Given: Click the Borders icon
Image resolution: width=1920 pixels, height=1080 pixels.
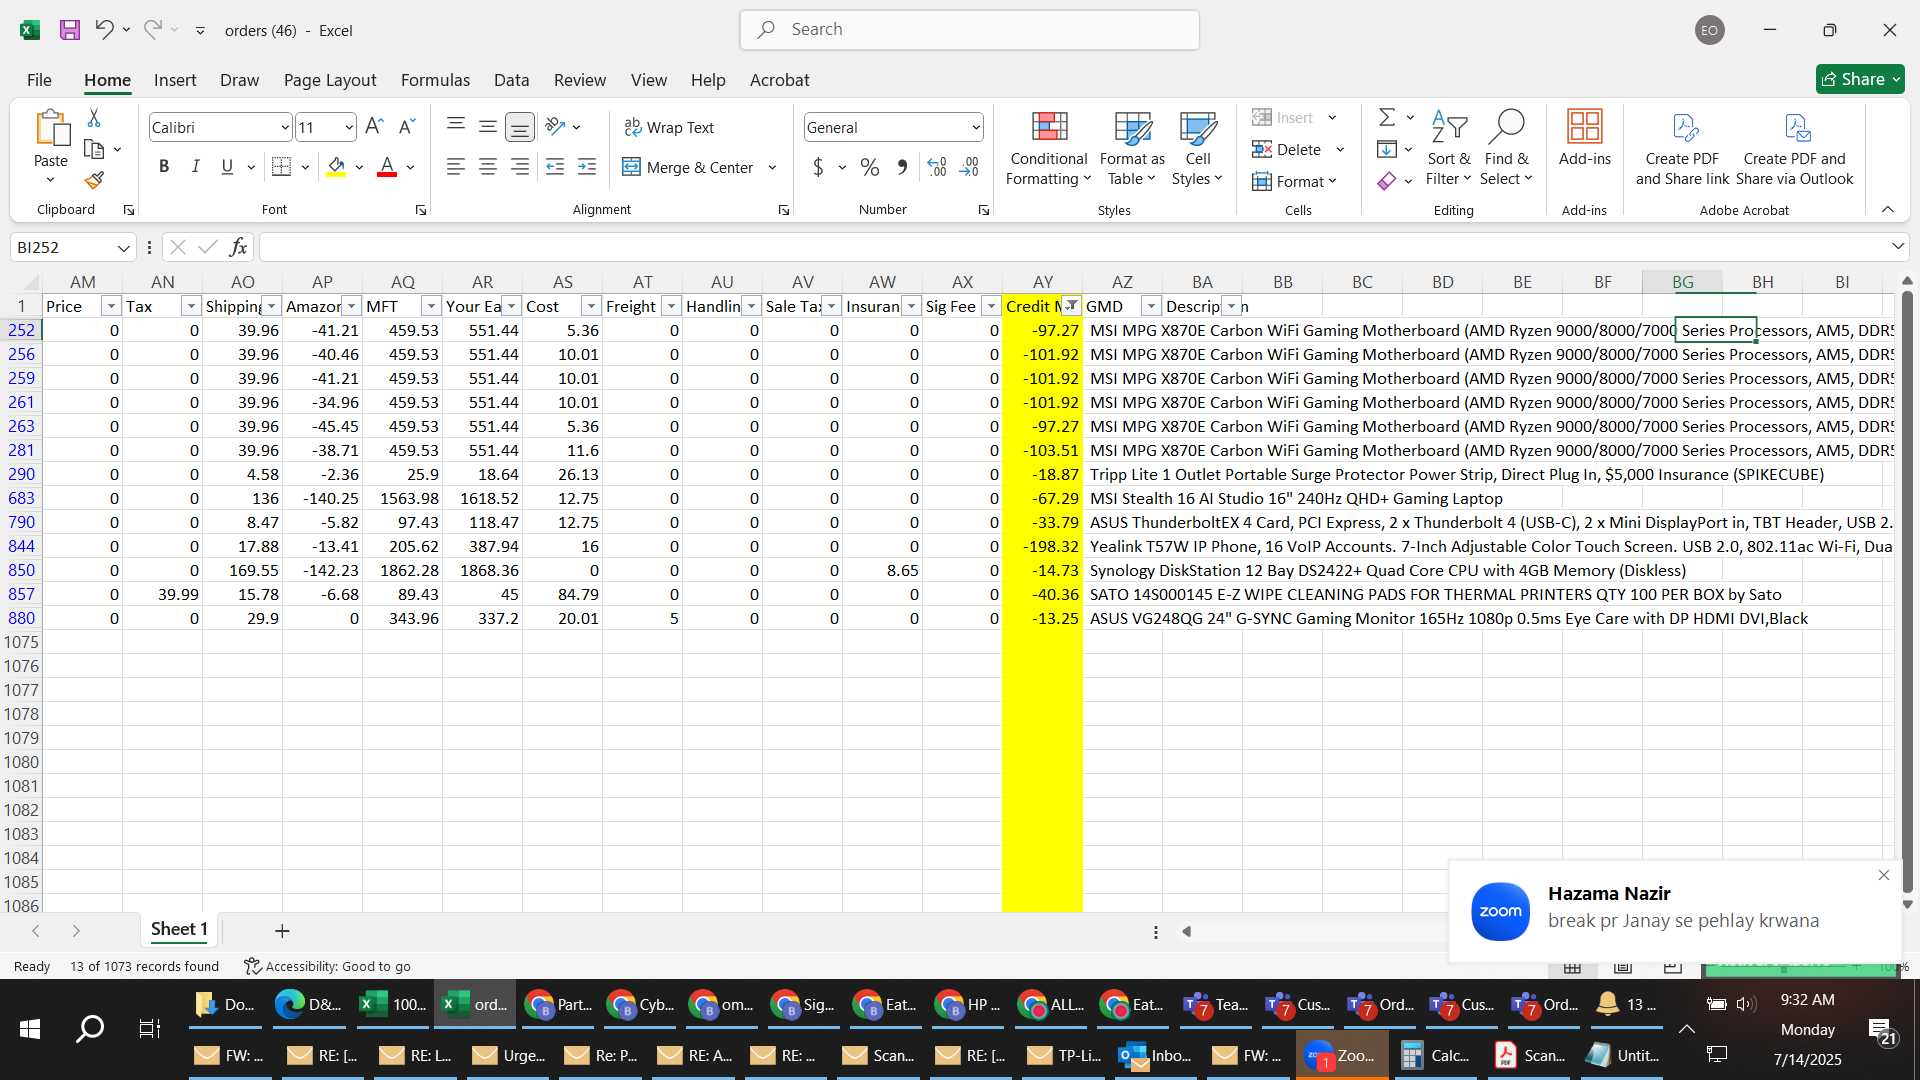Looking at the screenshot, I should pyautogui.click(x=282, y=167).
